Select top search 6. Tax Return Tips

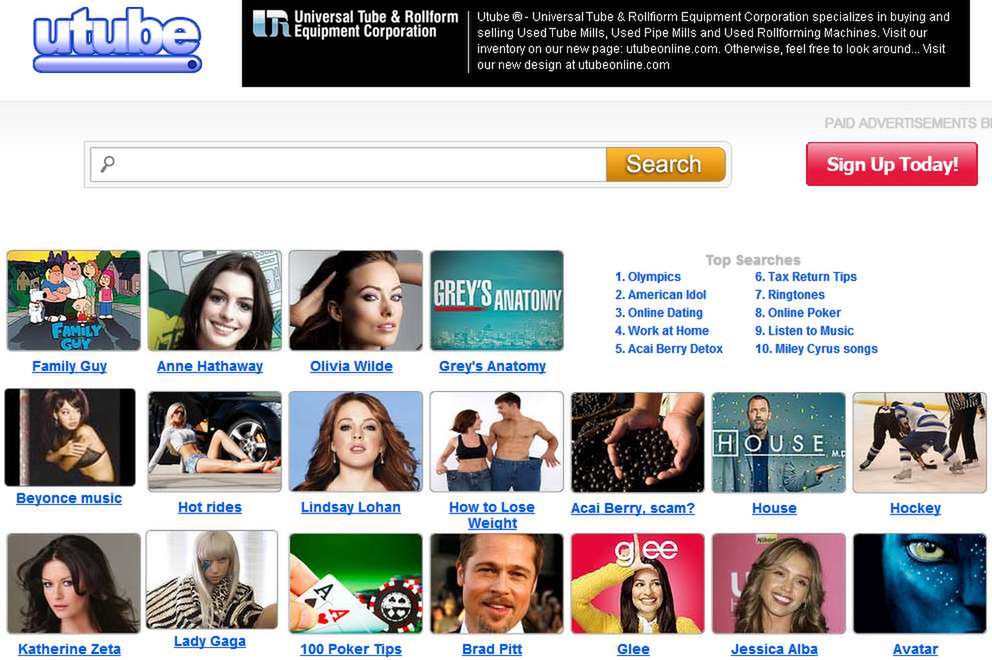(805, 277)
